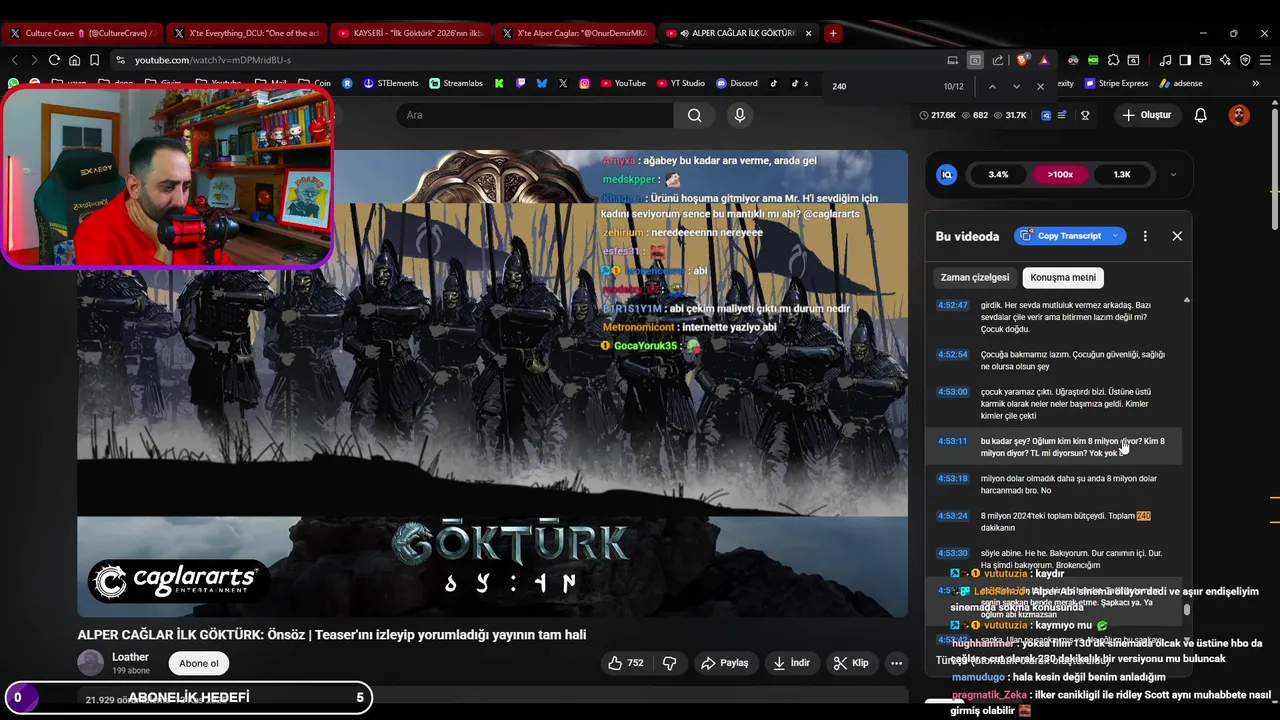1280x720 pixels.
Task: Click the address bar URL
Action: click(x=212, y=60)
